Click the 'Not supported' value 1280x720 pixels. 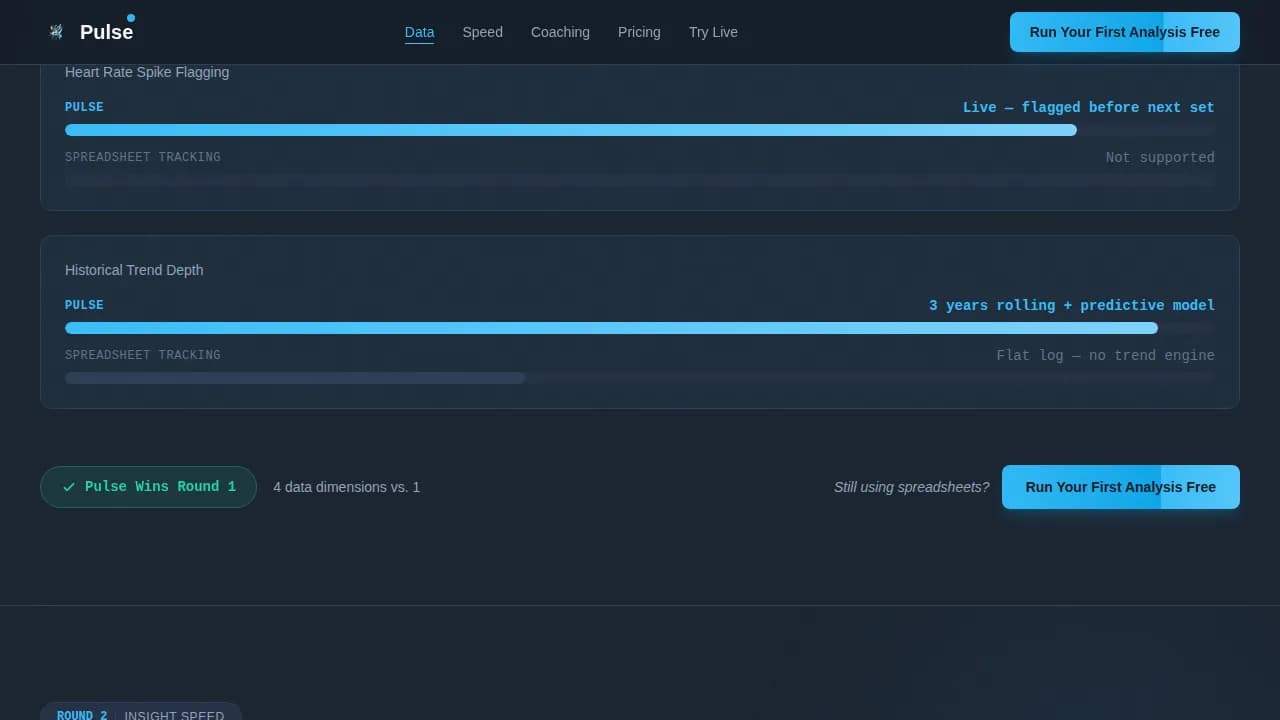click(x=1160, y=157)
